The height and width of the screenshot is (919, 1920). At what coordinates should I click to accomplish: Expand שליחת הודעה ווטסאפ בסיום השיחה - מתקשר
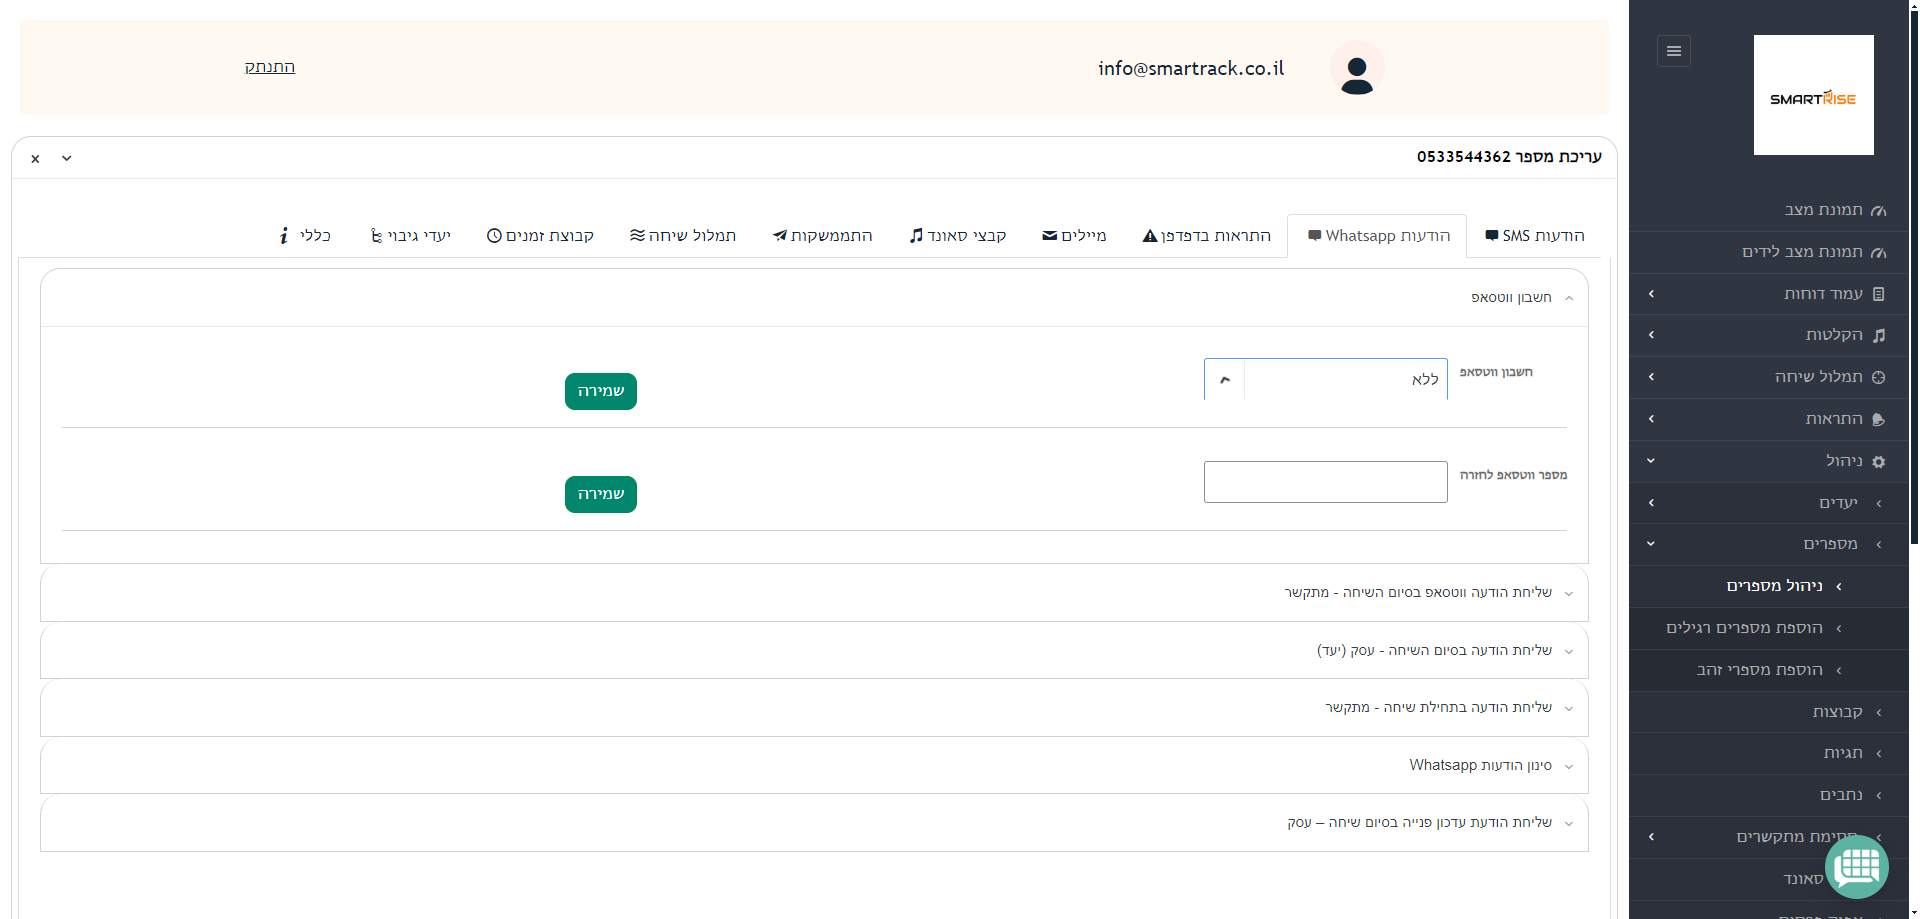coord(814,593)
